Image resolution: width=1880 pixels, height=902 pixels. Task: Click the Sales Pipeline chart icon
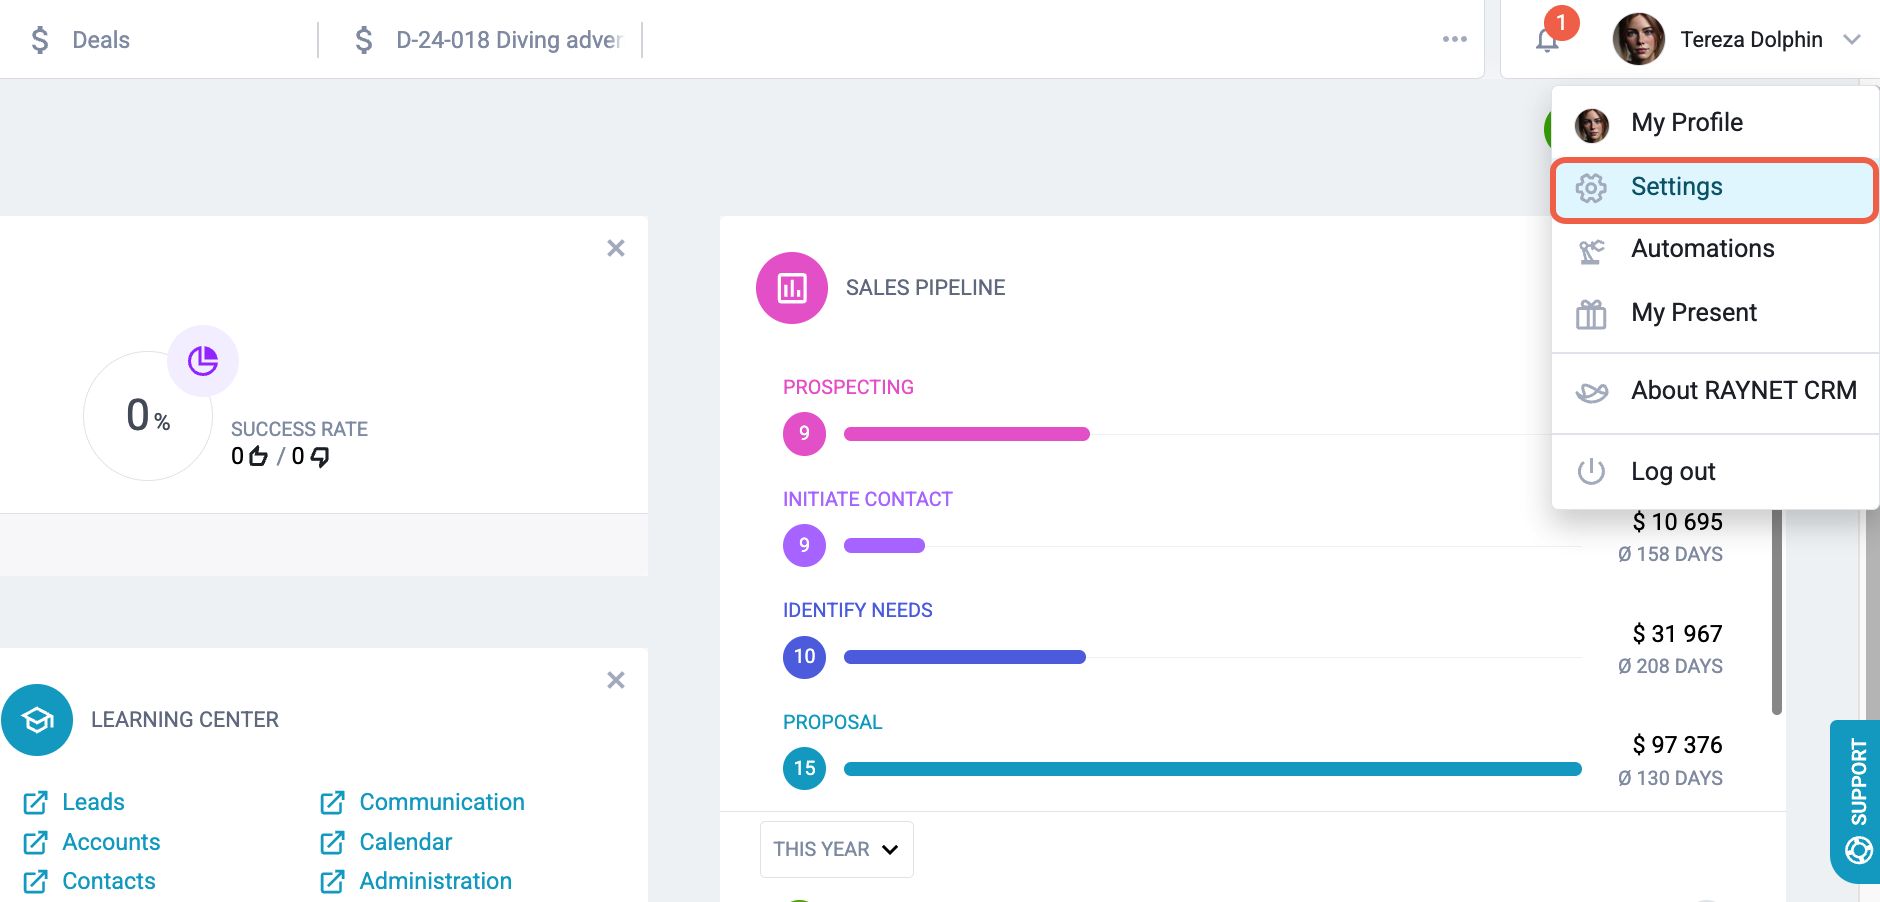(792, 288)
